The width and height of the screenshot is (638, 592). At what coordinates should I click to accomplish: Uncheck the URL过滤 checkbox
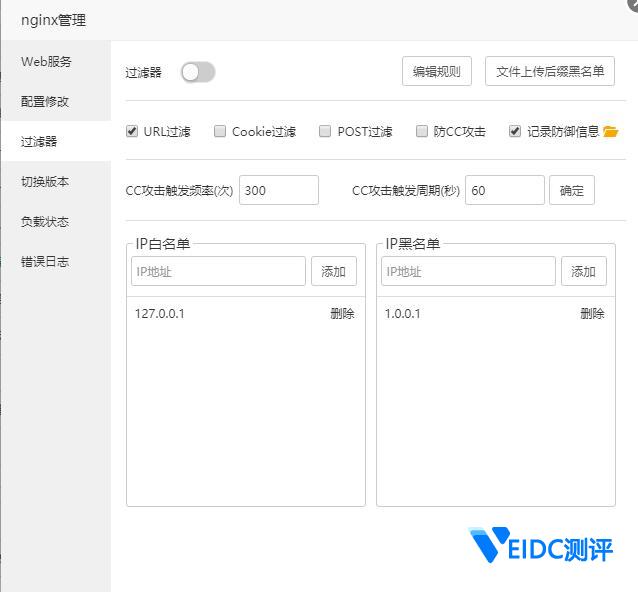[x=132, y=131]
